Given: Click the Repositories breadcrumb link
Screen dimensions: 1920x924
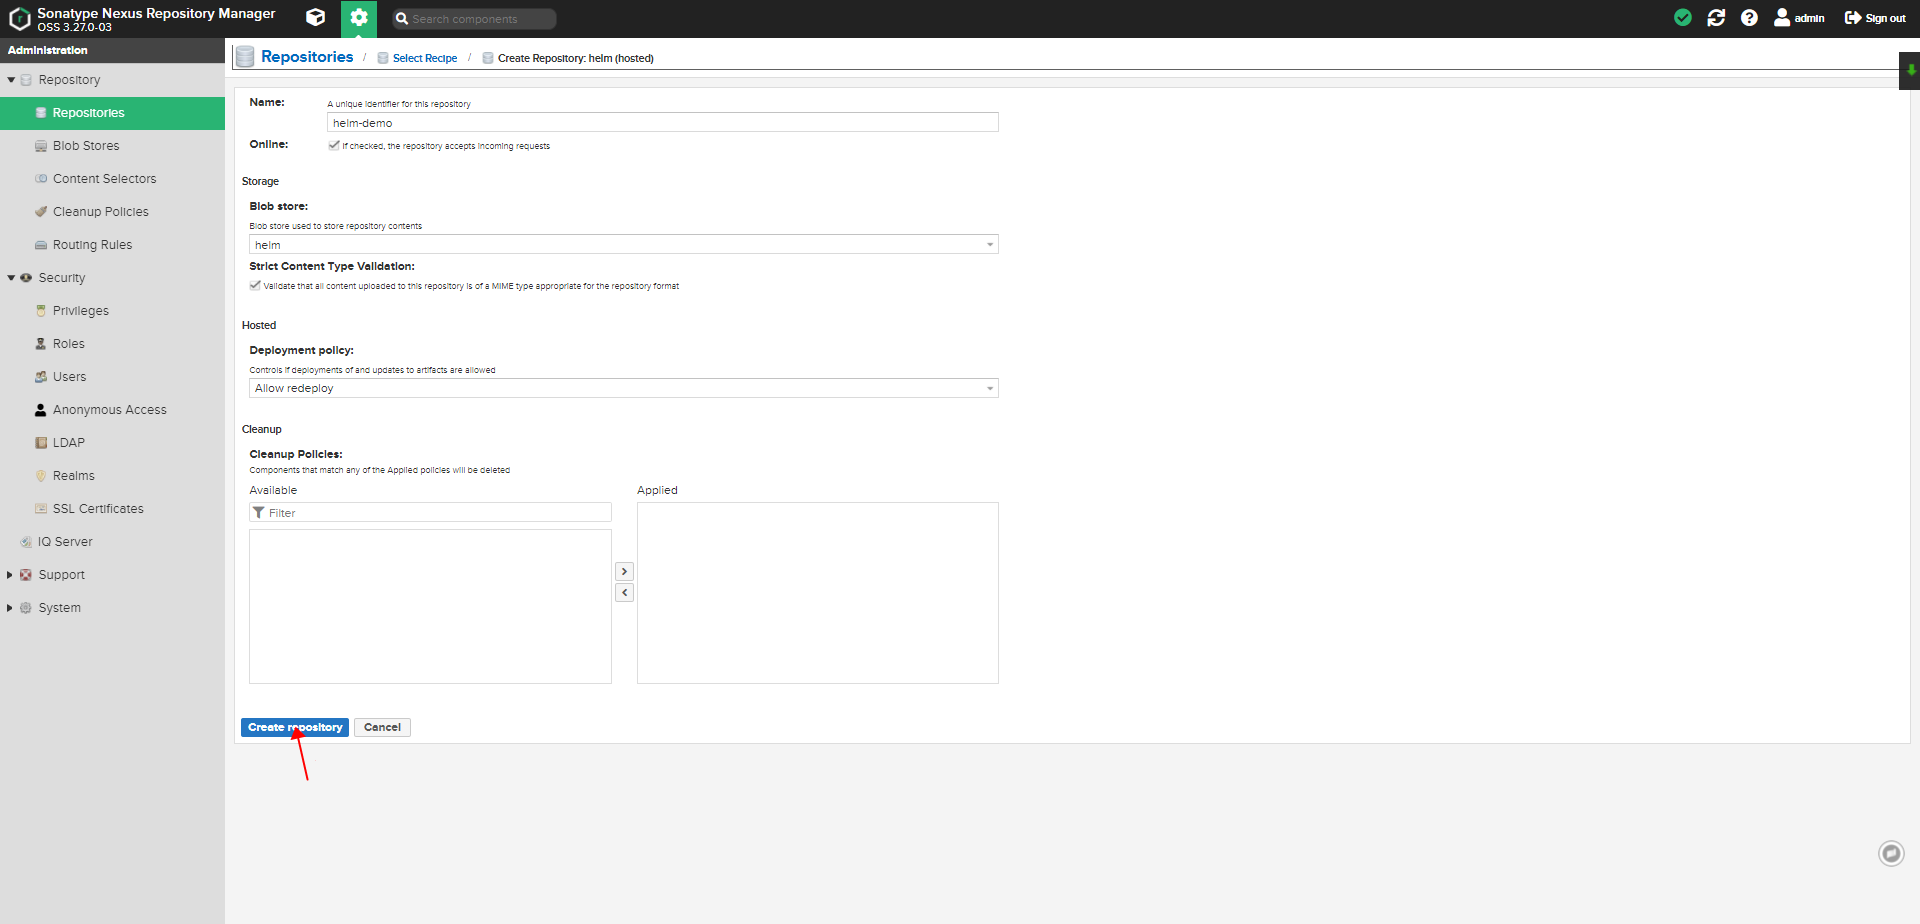Looking at the screenshot, I should (307, 57).
